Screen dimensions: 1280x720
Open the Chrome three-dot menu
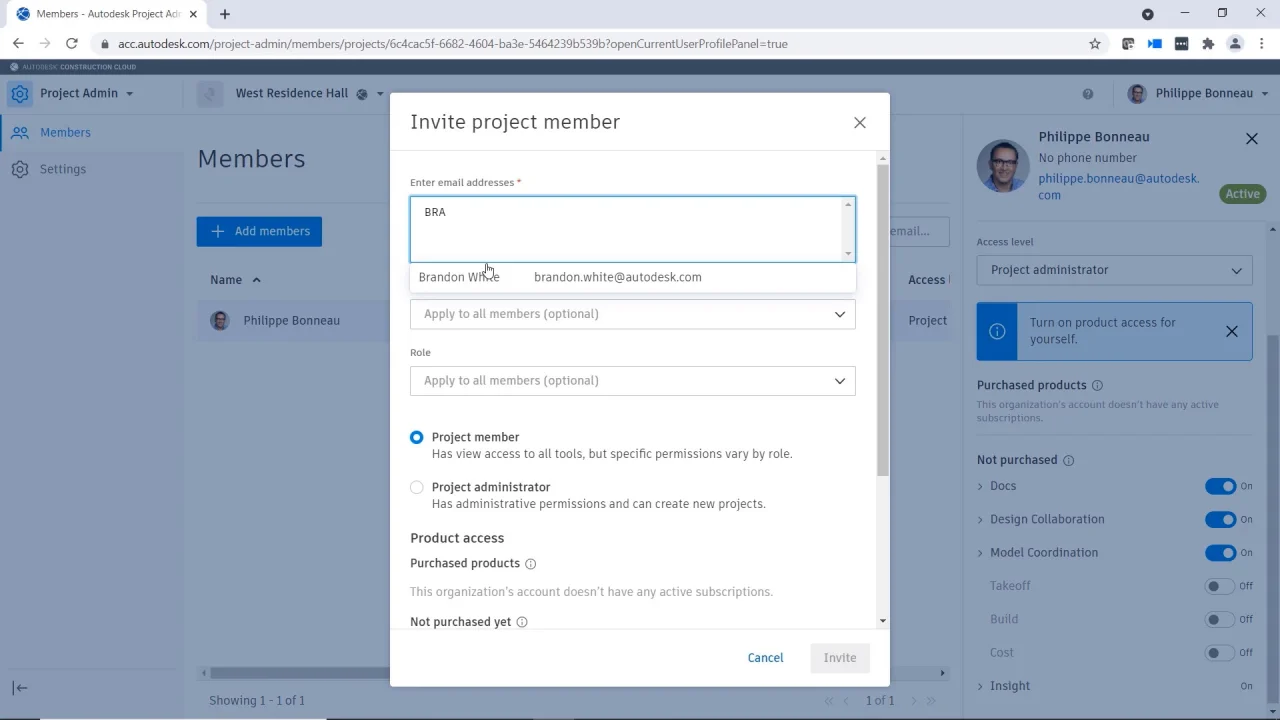[x=1262, y=44]
